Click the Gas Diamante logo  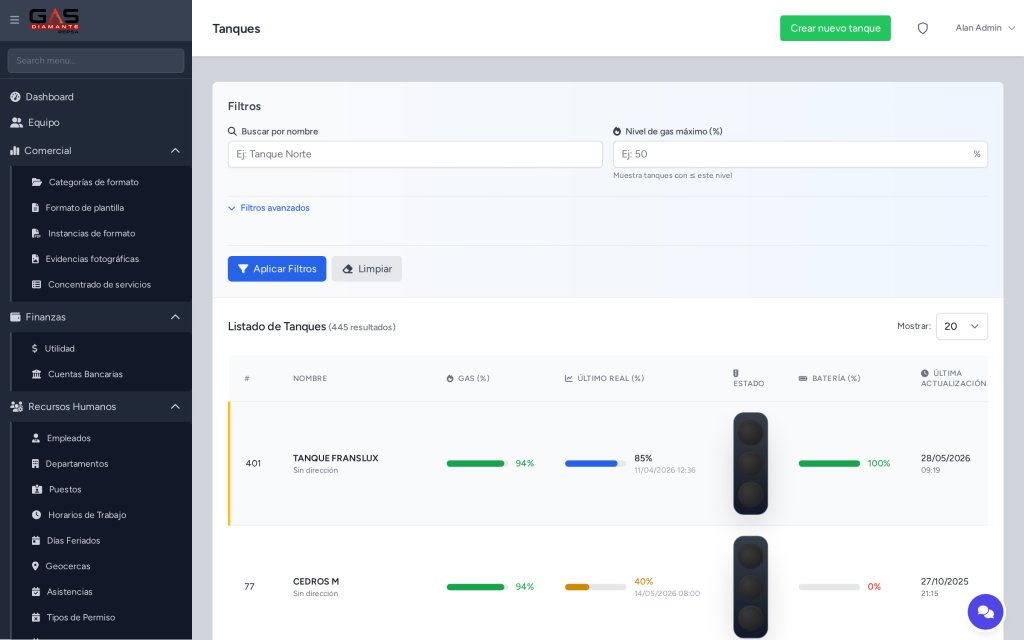pyautogui.click(x=54, y=20)
